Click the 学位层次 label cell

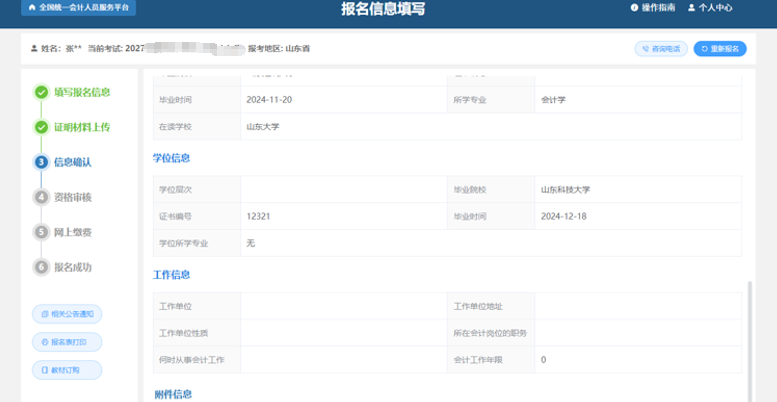click(x=197, y=189)
